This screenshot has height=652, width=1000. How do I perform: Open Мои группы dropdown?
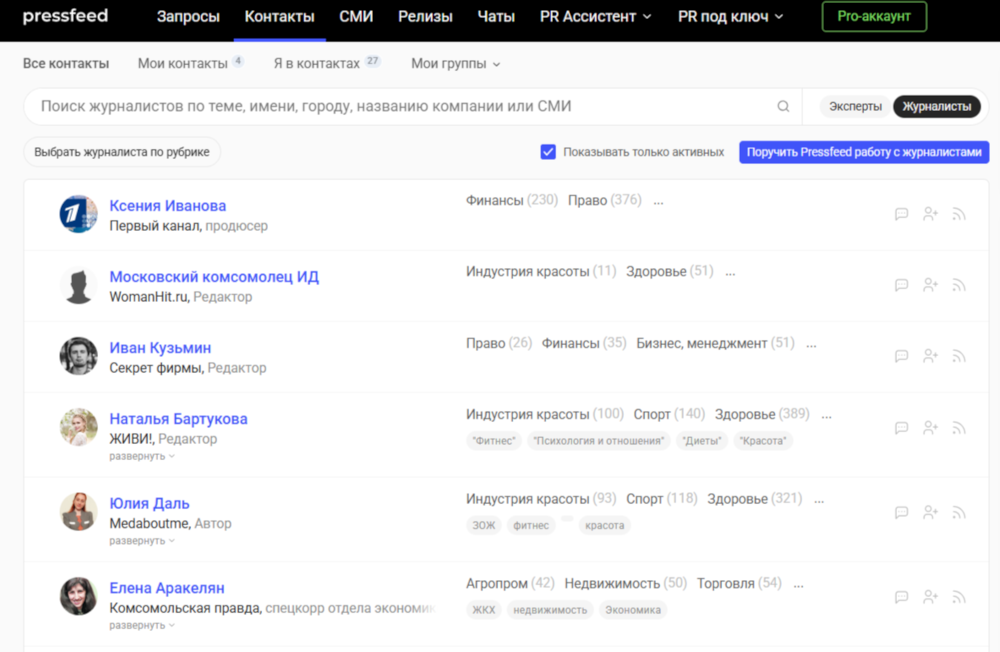pyautogui.click(x=455, y=64)
